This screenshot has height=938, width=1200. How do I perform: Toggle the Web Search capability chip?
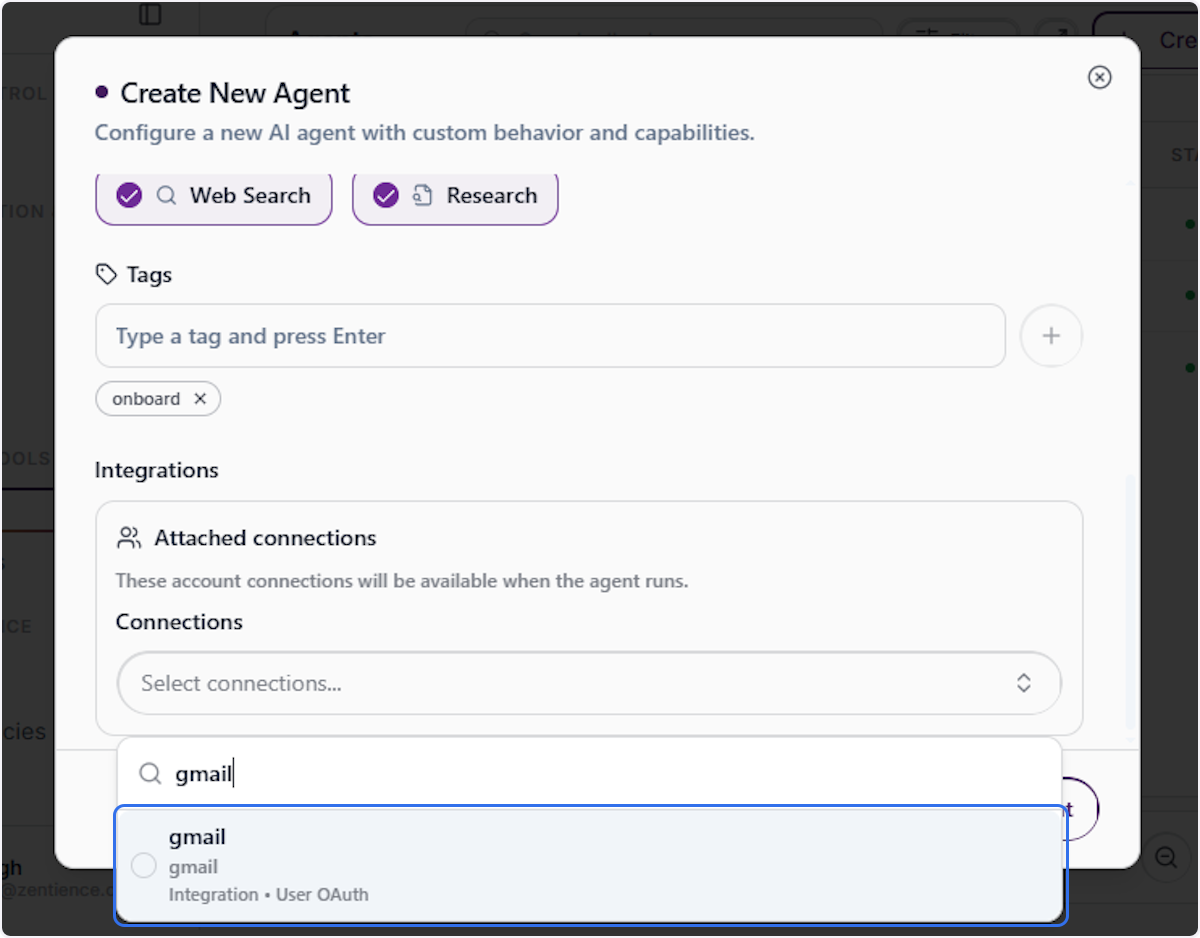coord(214,196)
